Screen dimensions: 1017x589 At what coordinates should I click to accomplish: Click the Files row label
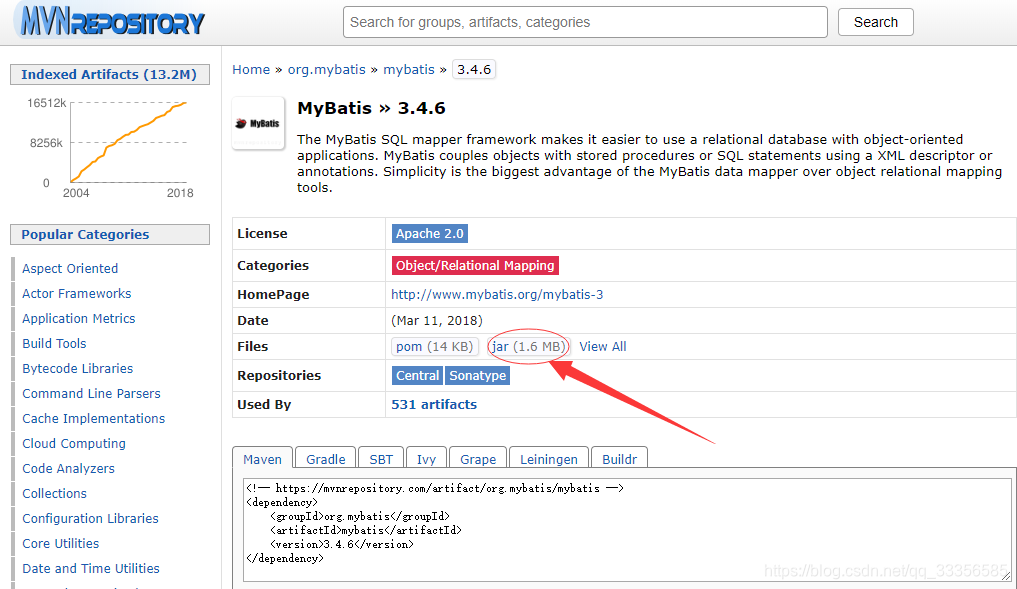tap(252, 346)
